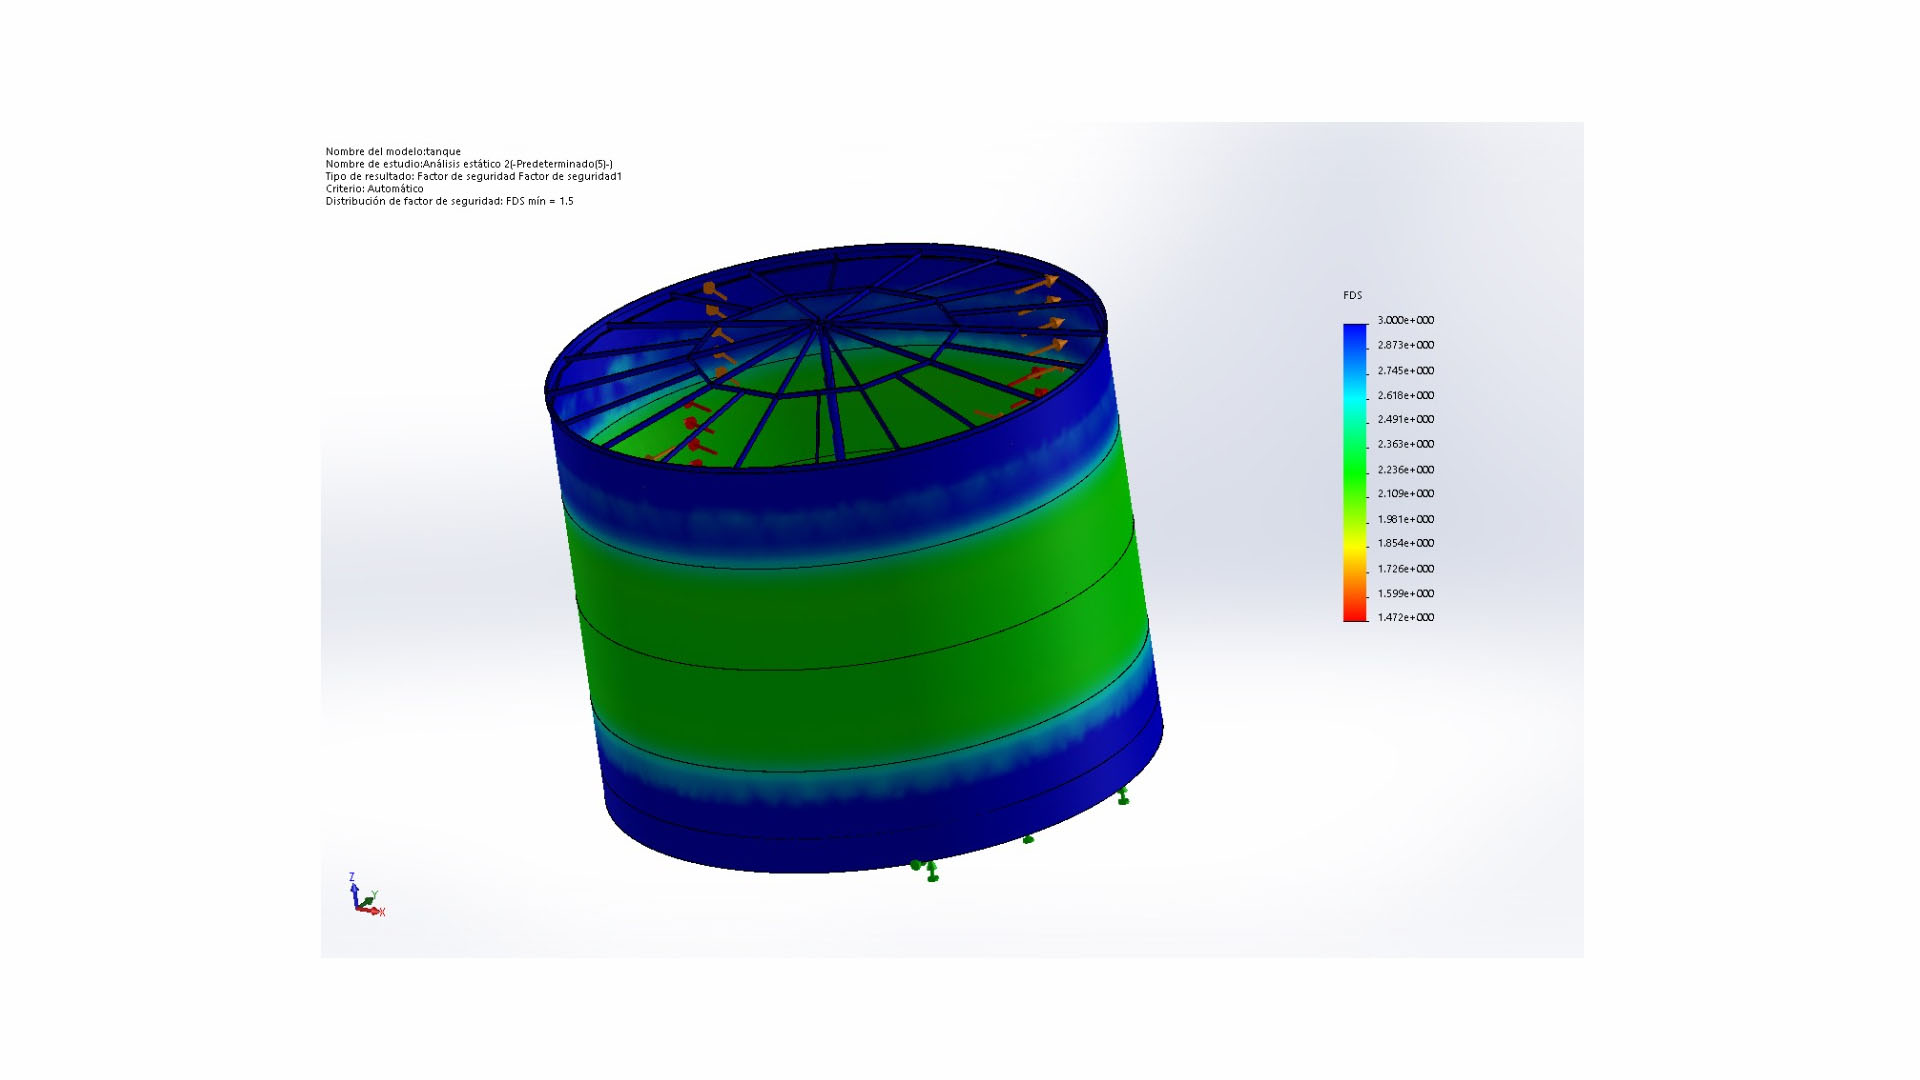Click the red bottom of color legend
The width and height of the screenshot is (1920, 1080).
[x=1355, y=613]
